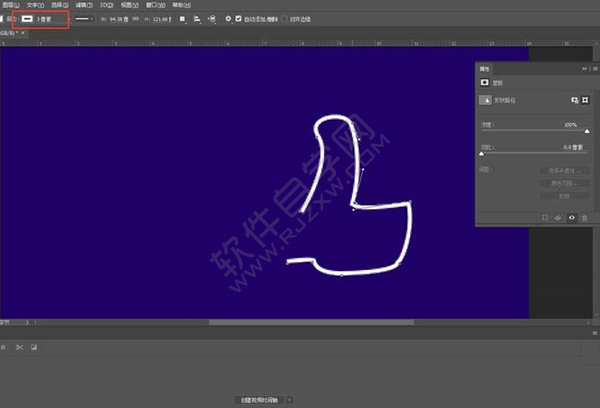
Task: Toggle the Auto Add/Delete checkbox
Action: 238,18
